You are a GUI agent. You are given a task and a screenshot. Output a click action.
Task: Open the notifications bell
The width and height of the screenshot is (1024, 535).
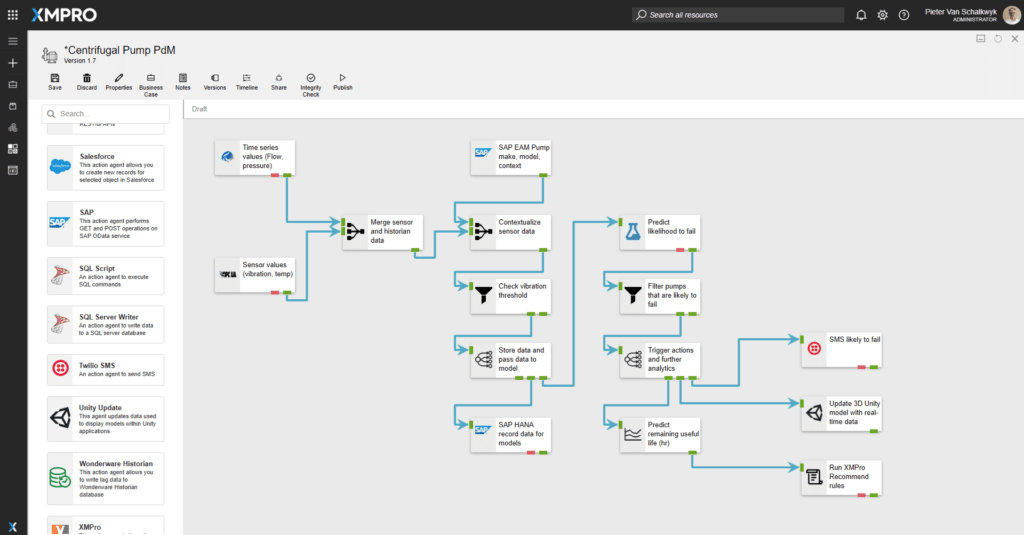click(x=861, y=15)
